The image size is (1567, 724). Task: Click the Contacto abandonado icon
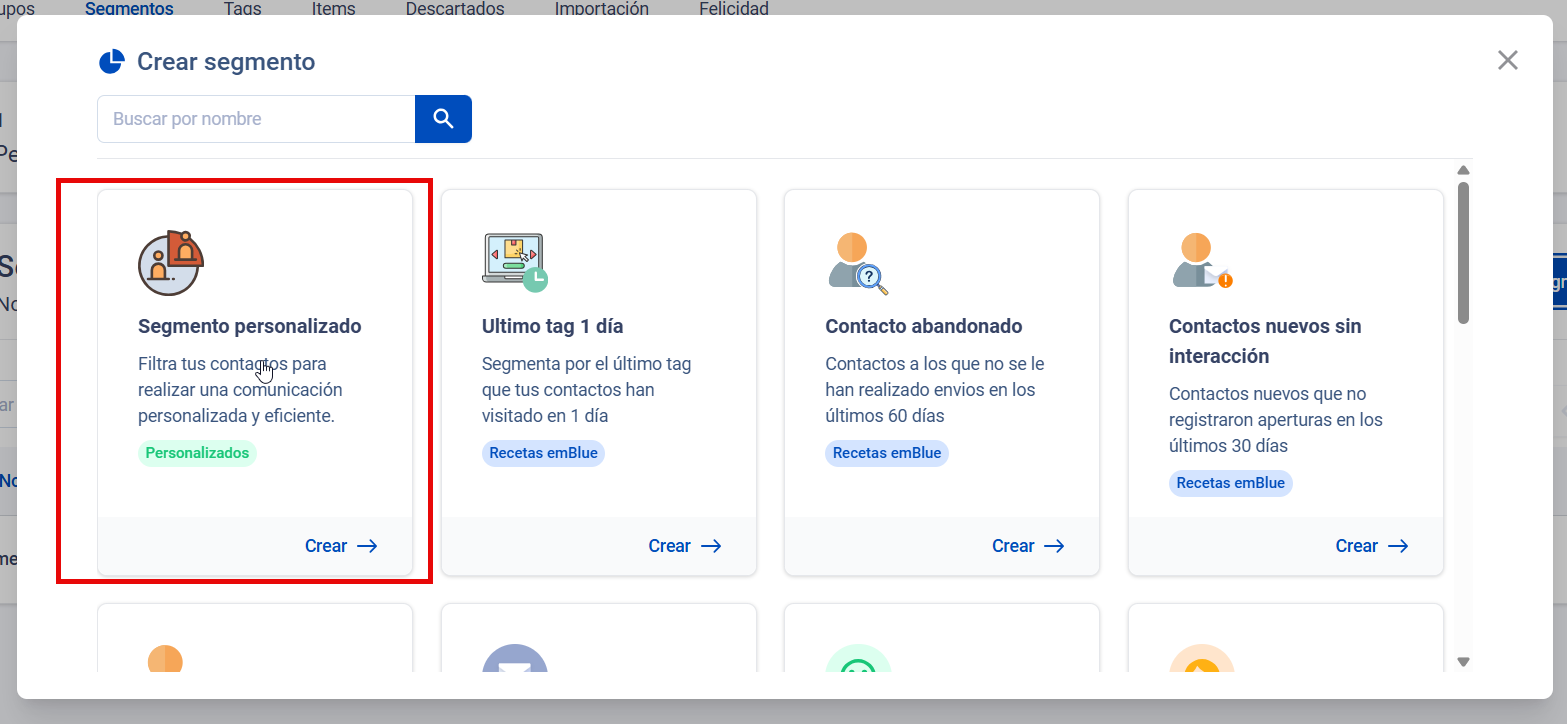click(x=857, y=263)
